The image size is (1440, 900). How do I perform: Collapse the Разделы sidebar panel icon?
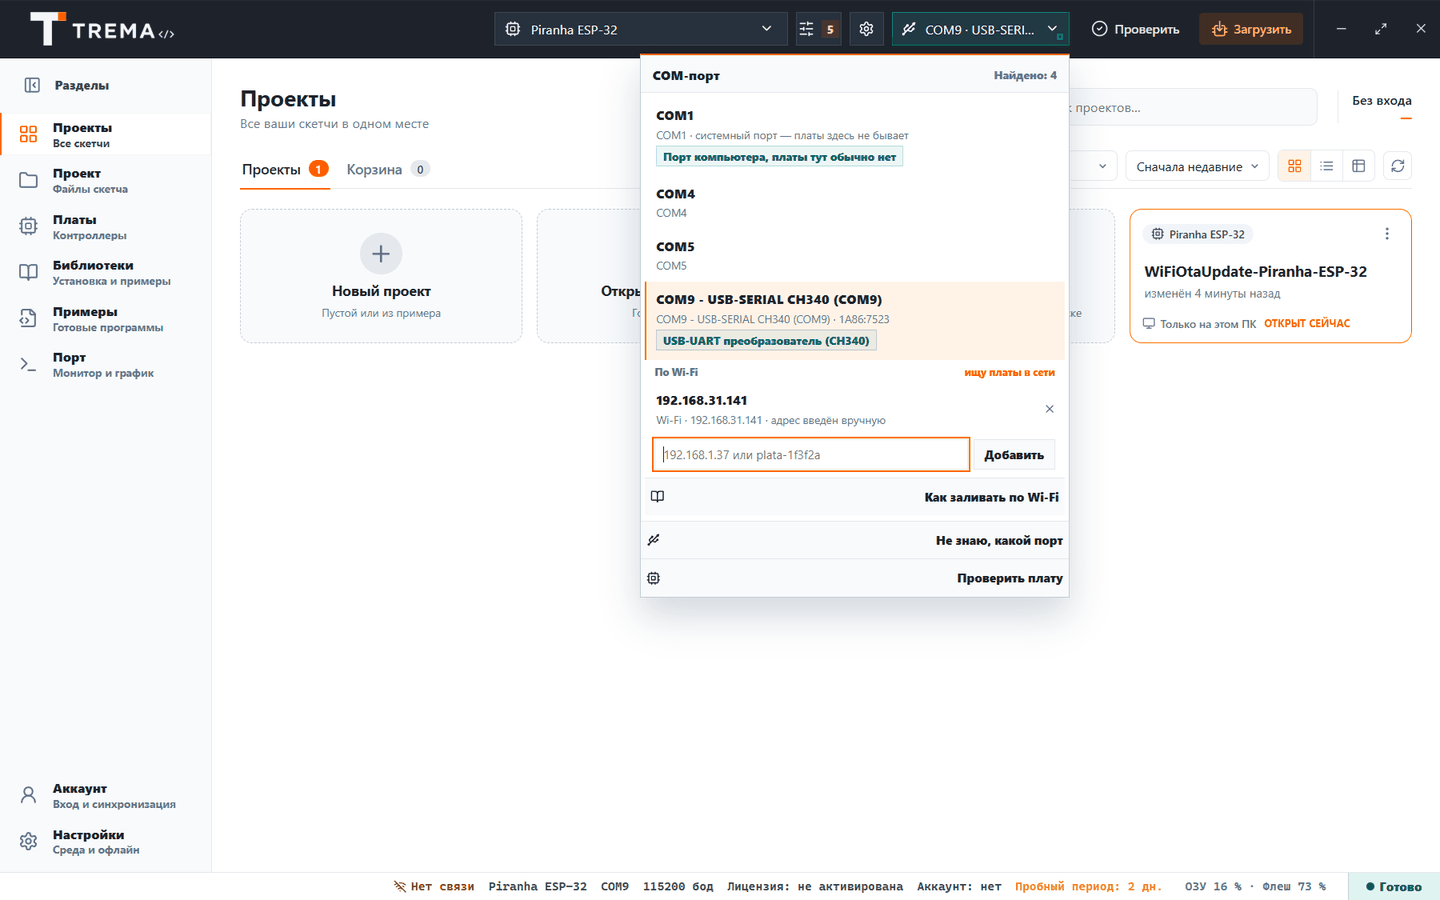pyautogui.click(x=32, y=85)
